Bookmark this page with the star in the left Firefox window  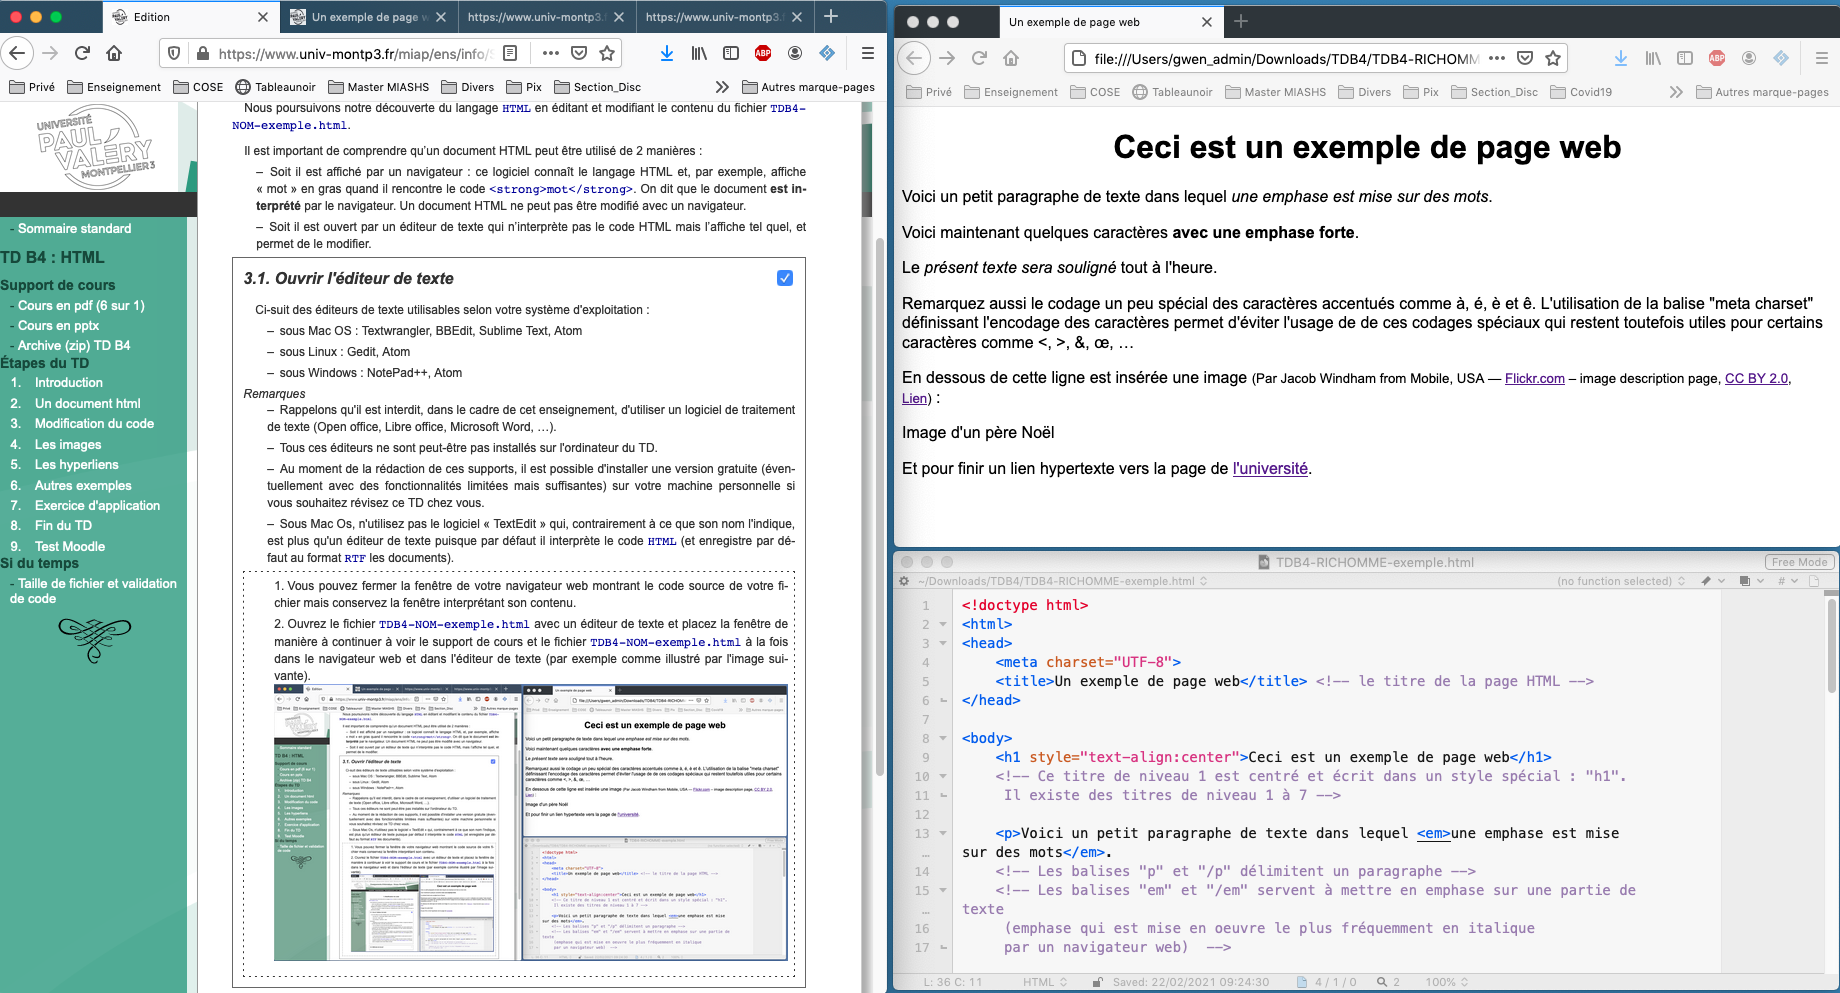click(607, 53)
